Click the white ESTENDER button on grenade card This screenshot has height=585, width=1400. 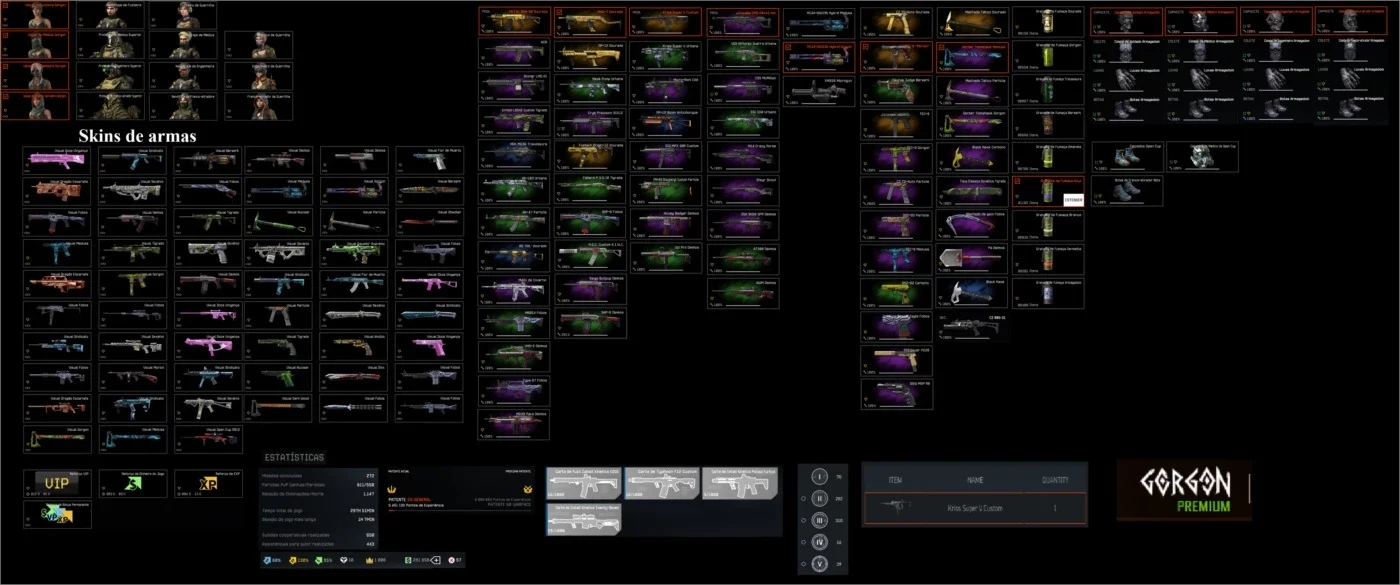coord(1073,200)
